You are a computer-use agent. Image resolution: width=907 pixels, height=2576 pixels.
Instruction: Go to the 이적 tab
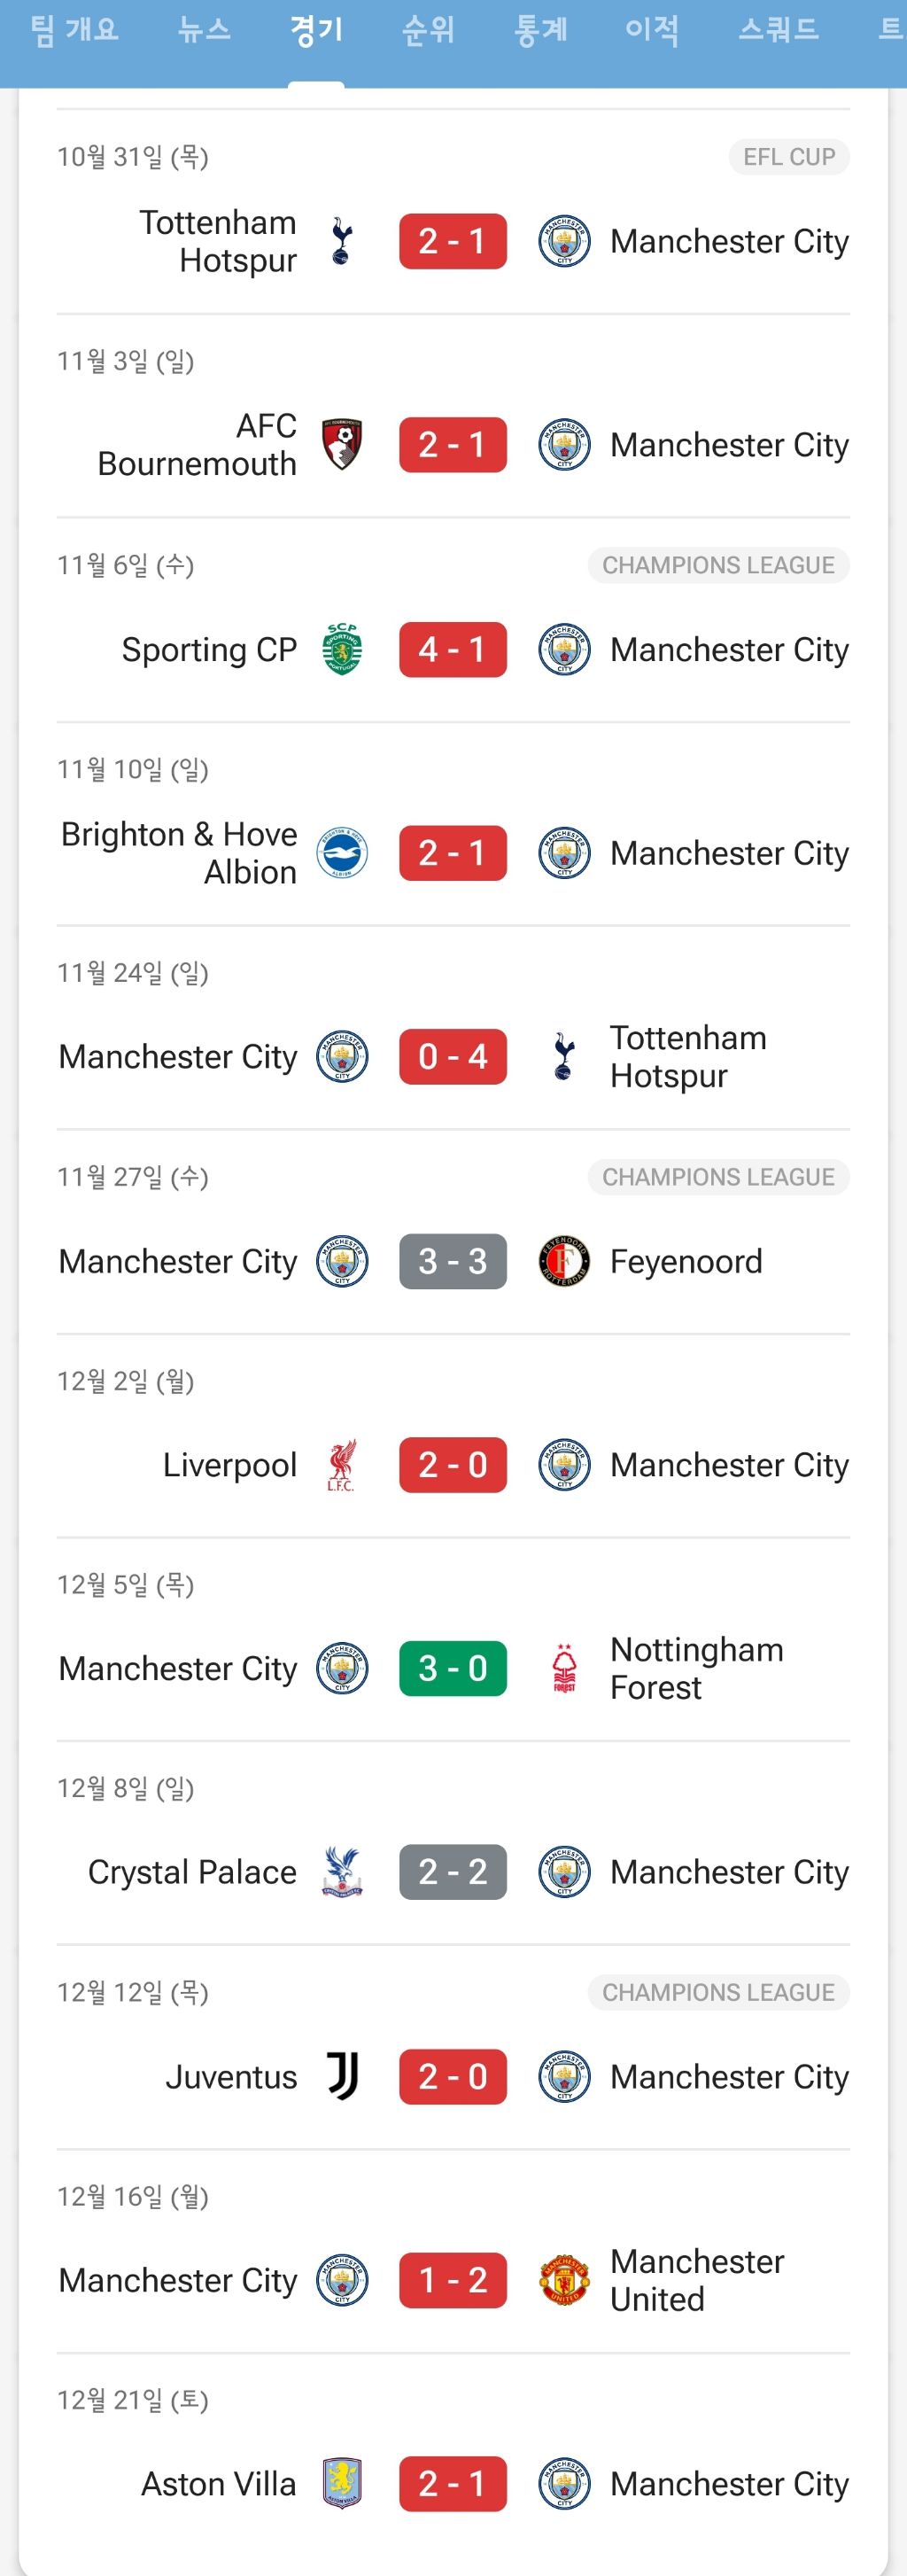point(652,30)
